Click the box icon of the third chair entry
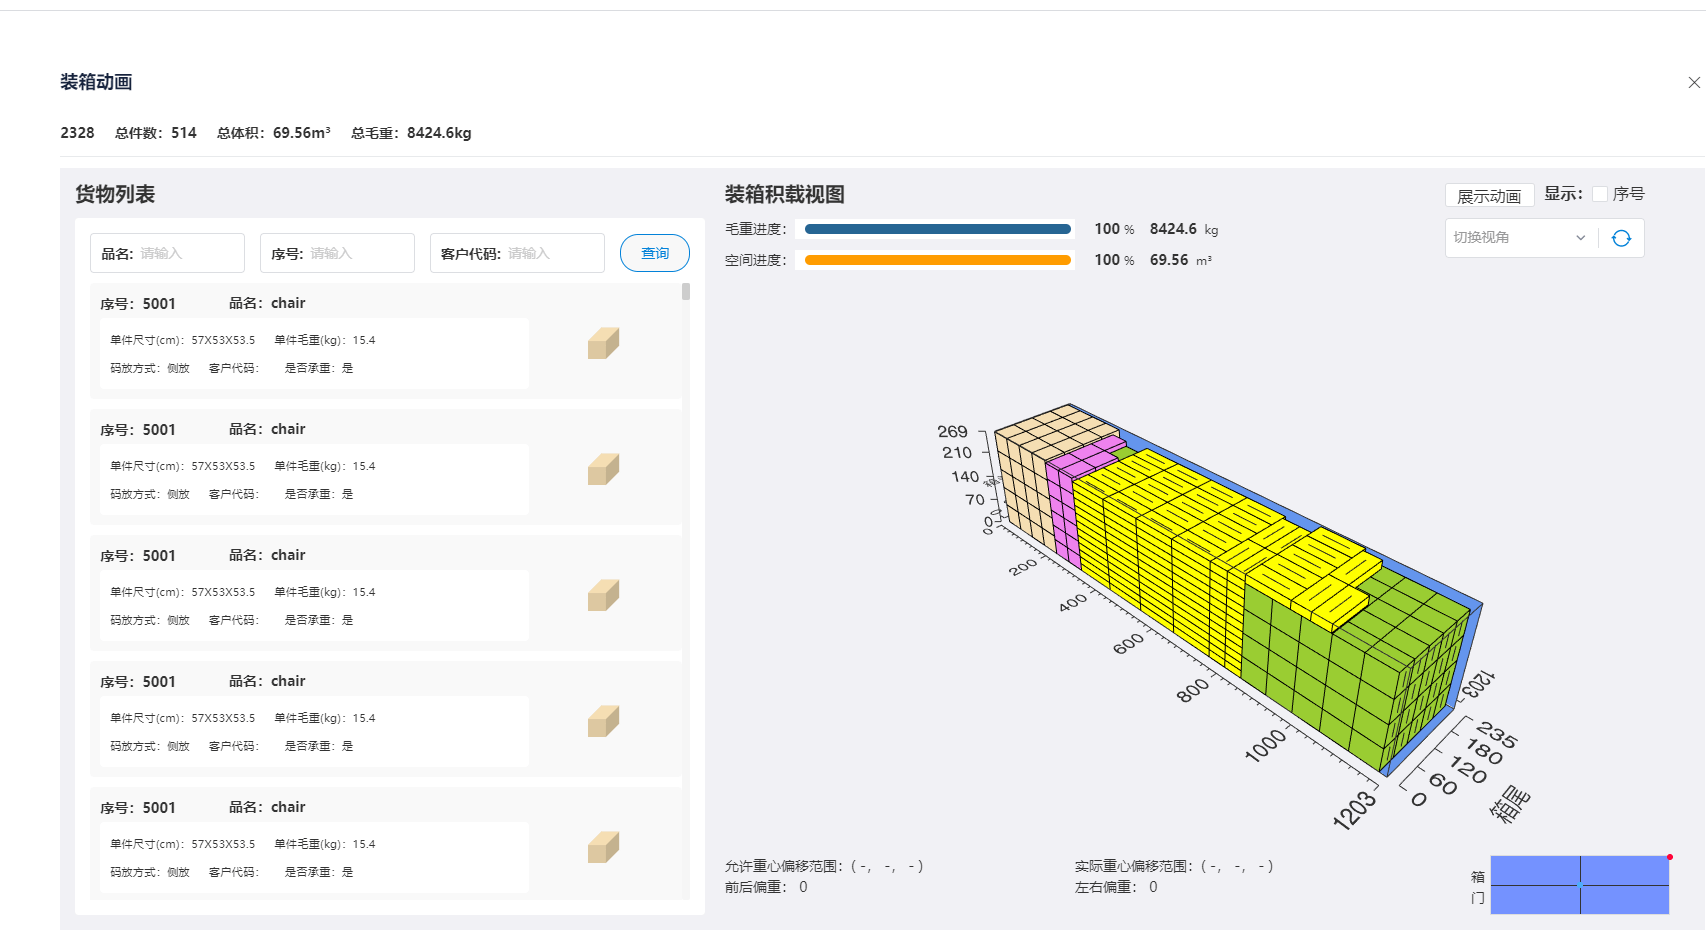The image size is (1706, 930). 603,594
